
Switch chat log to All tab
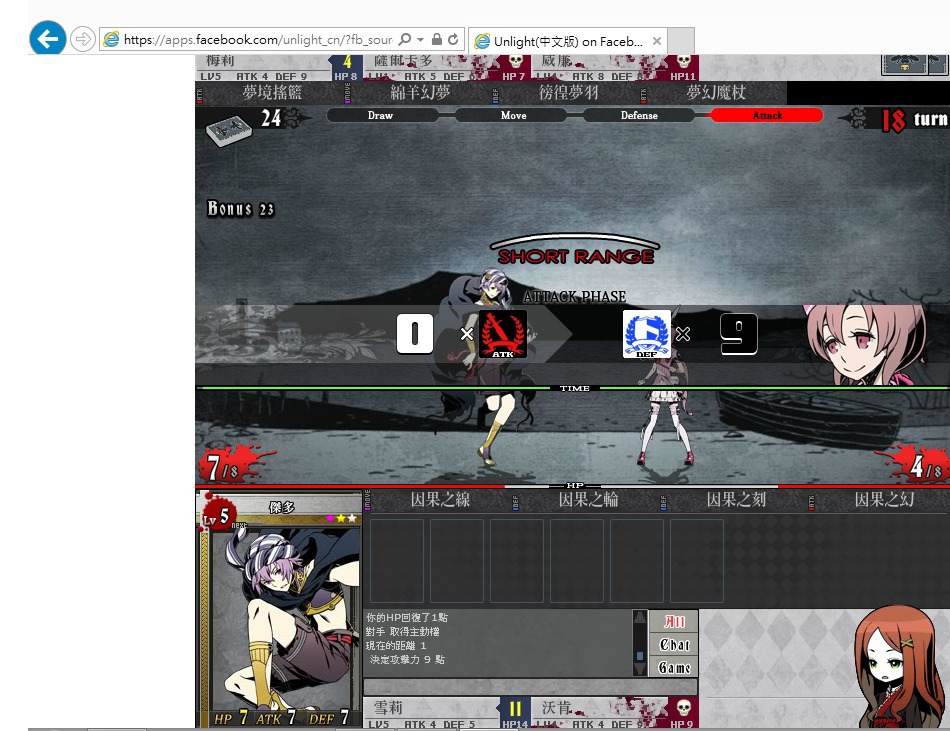pyautogui.click(x=674, y=622)
